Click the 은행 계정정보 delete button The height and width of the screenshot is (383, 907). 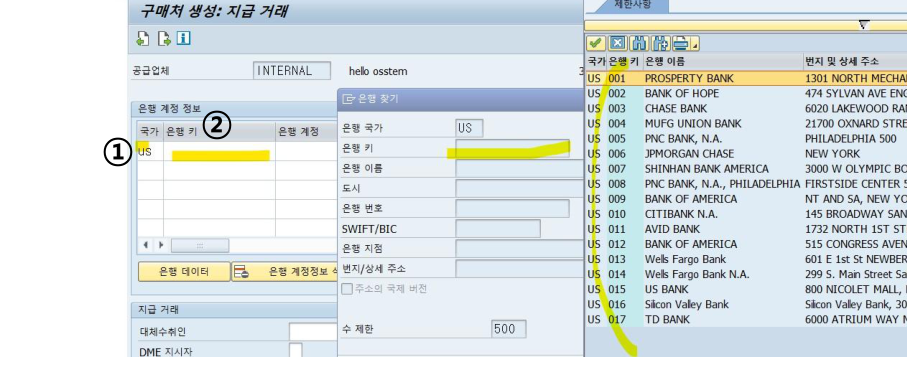(x=285, y=271)
